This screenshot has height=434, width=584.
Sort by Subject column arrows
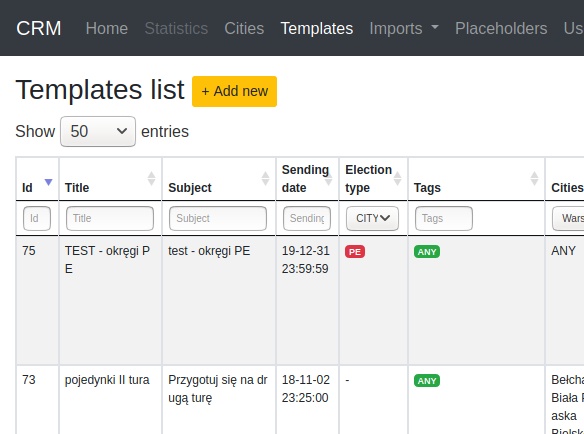tap(265, 178)
